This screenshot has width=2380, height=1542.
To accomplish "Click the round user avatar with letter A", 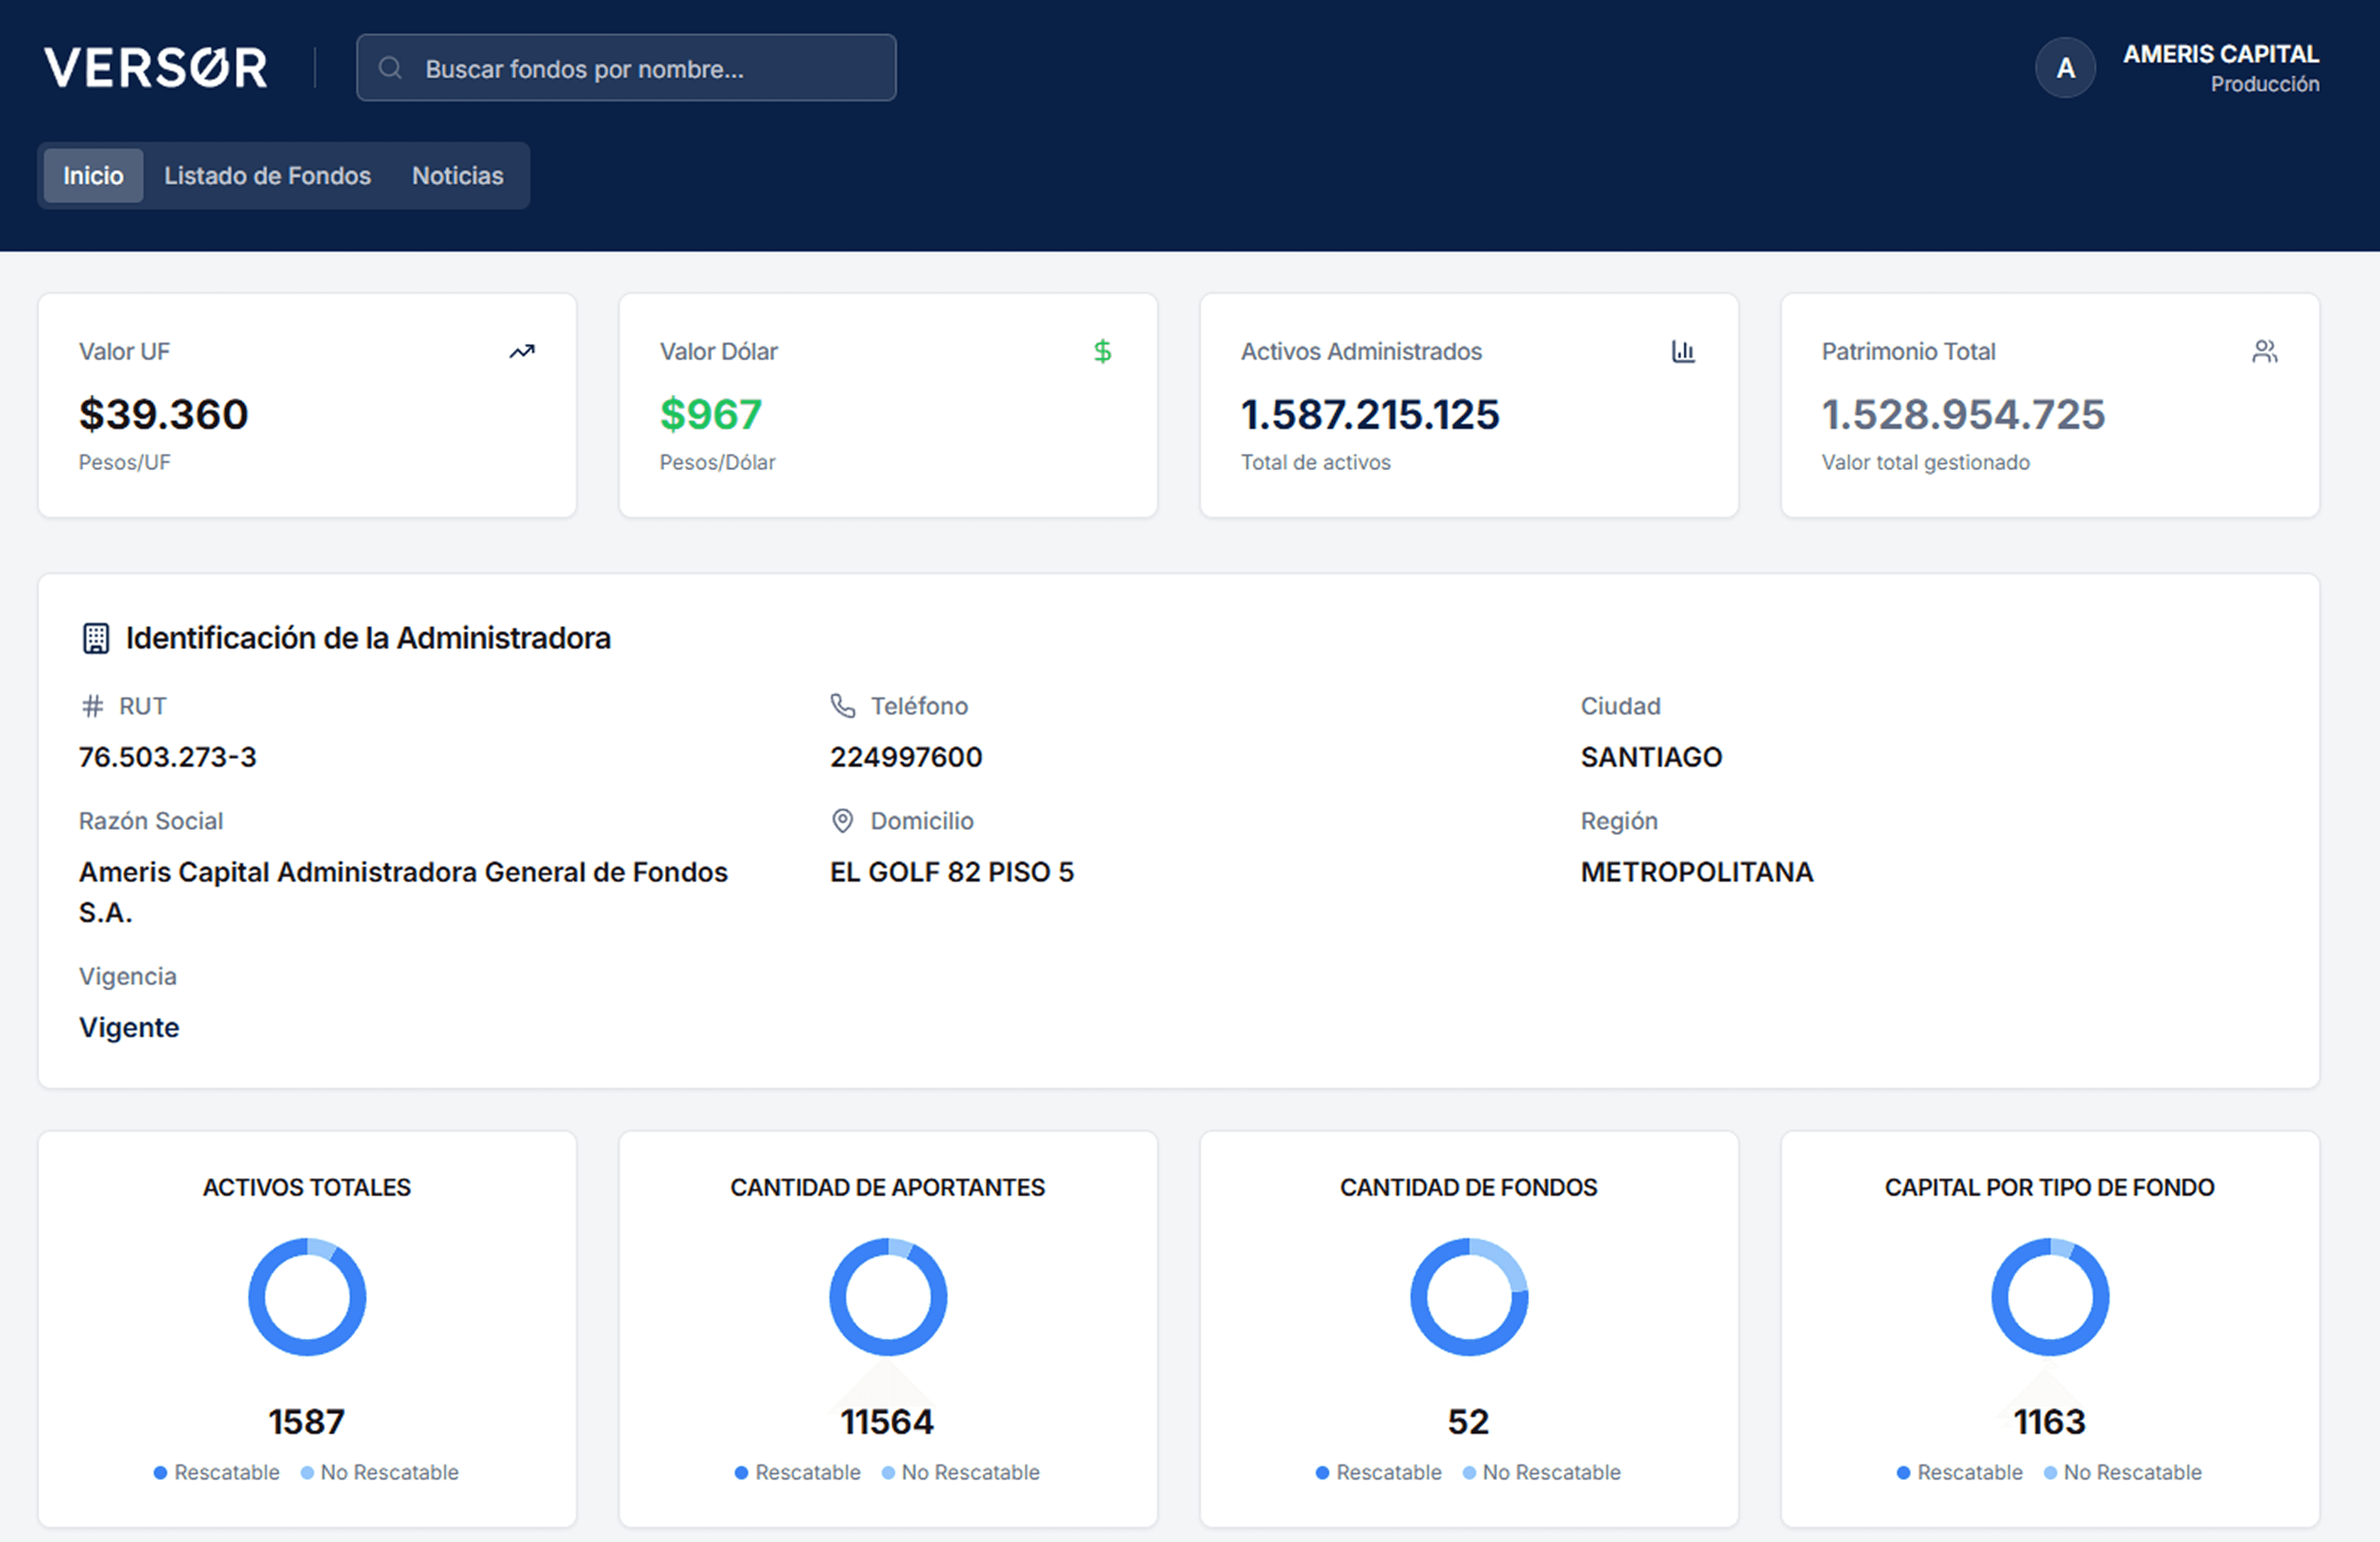I will coord(2065,68).
